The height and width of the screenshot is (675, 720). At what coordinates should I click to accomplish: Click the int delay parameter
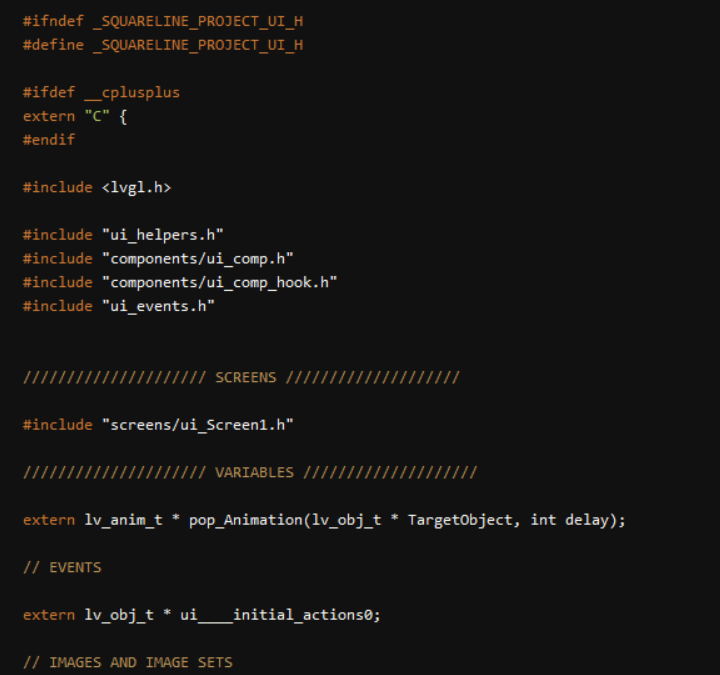pos(563,520)
